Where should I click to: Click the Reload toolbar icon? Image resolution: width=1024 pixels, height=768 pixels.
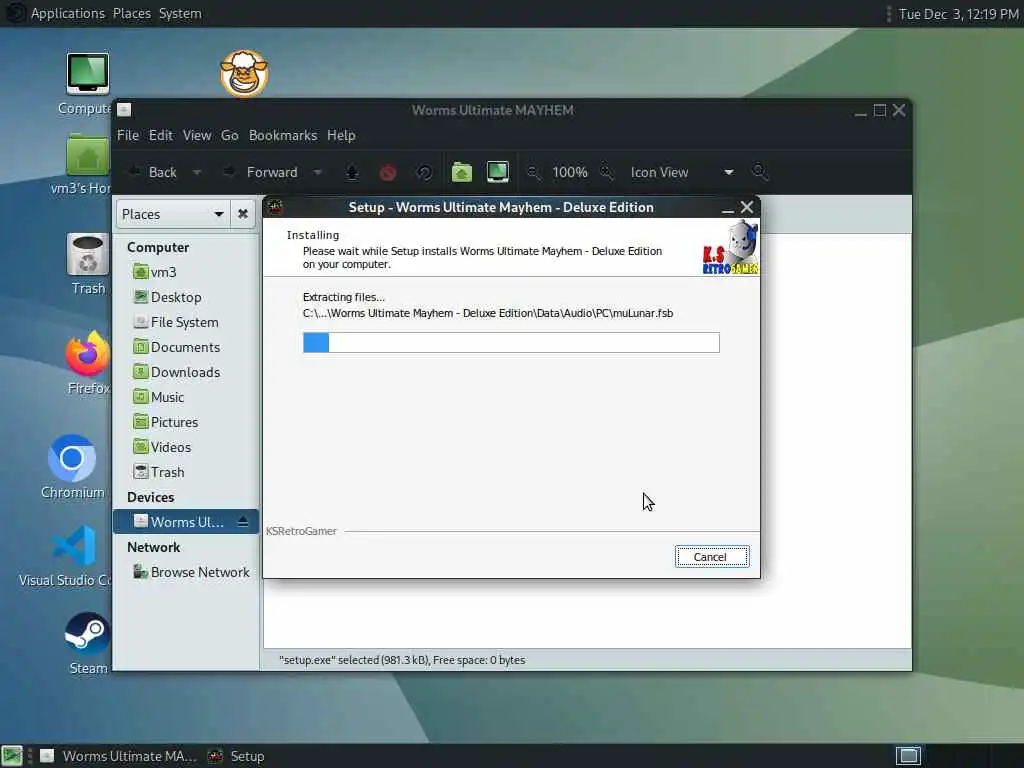pos(424,172)
